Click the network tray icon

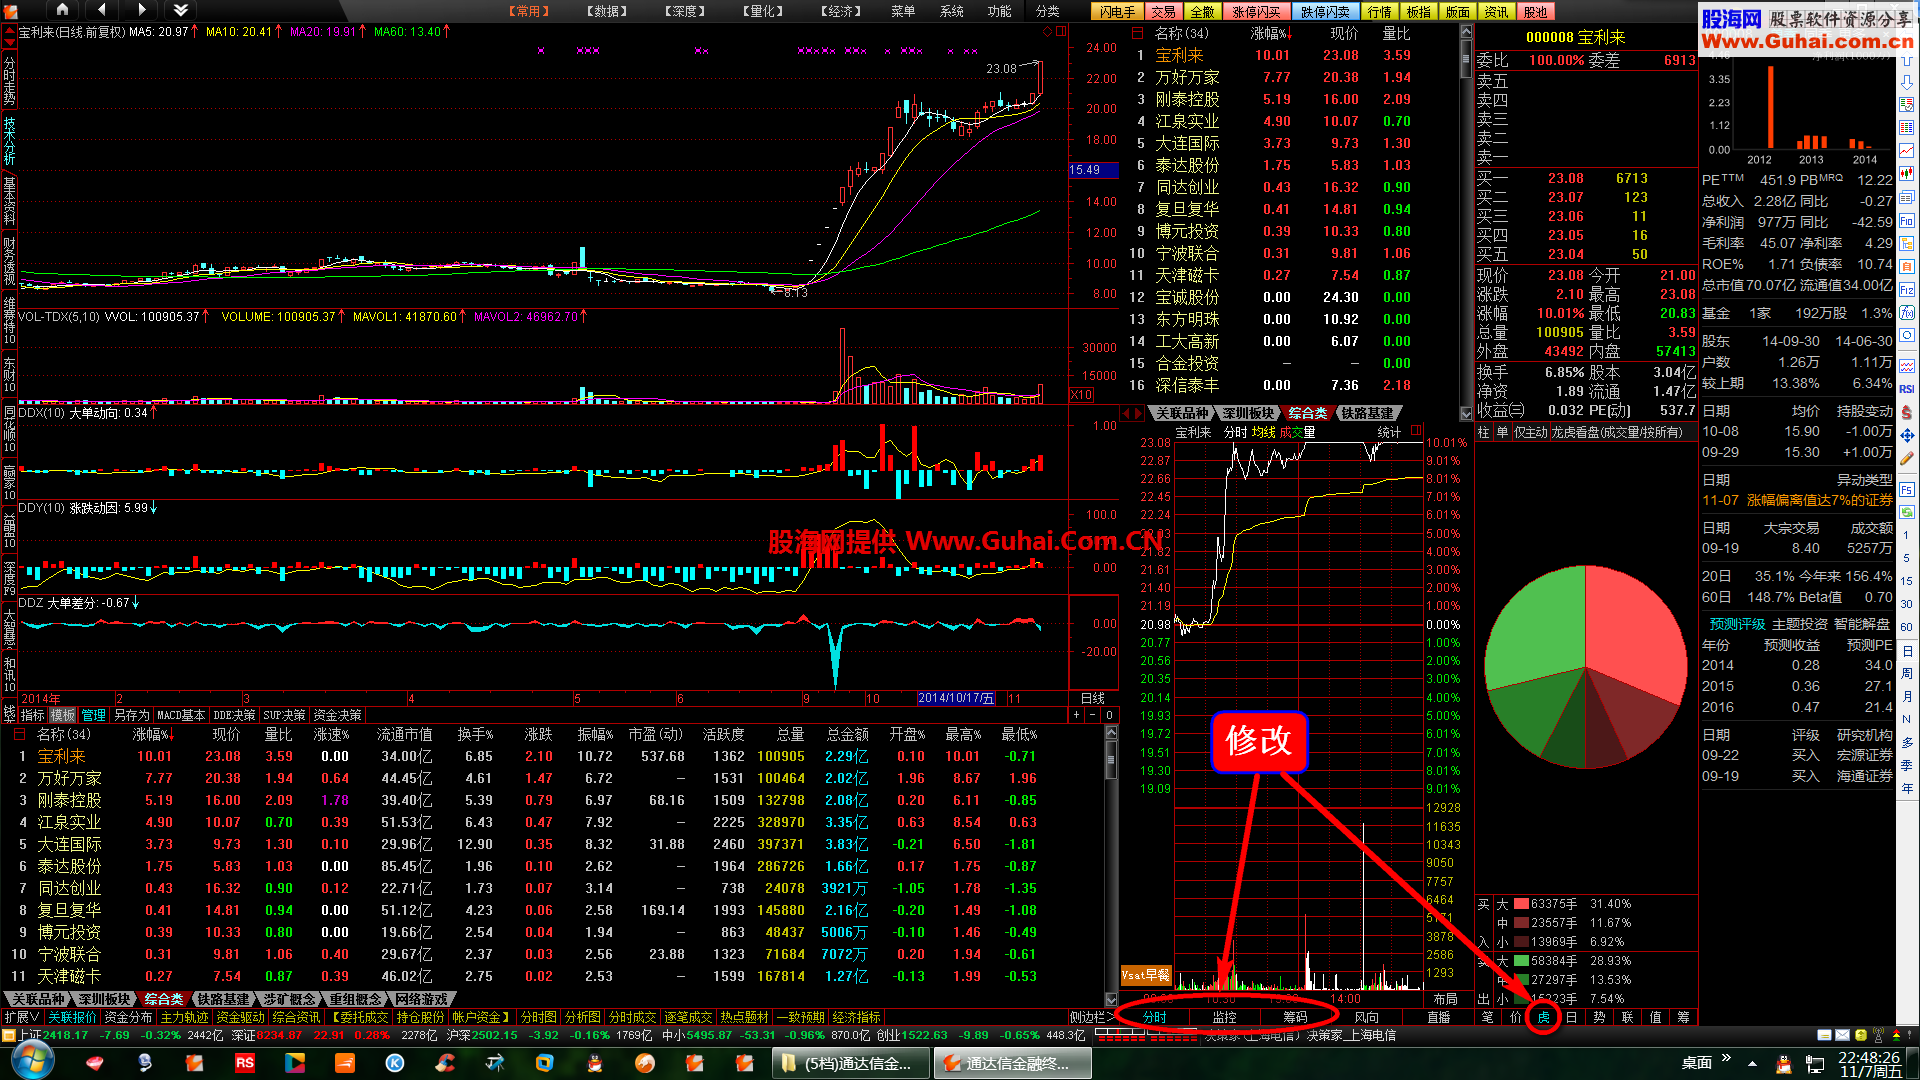coord(1816,1063)
